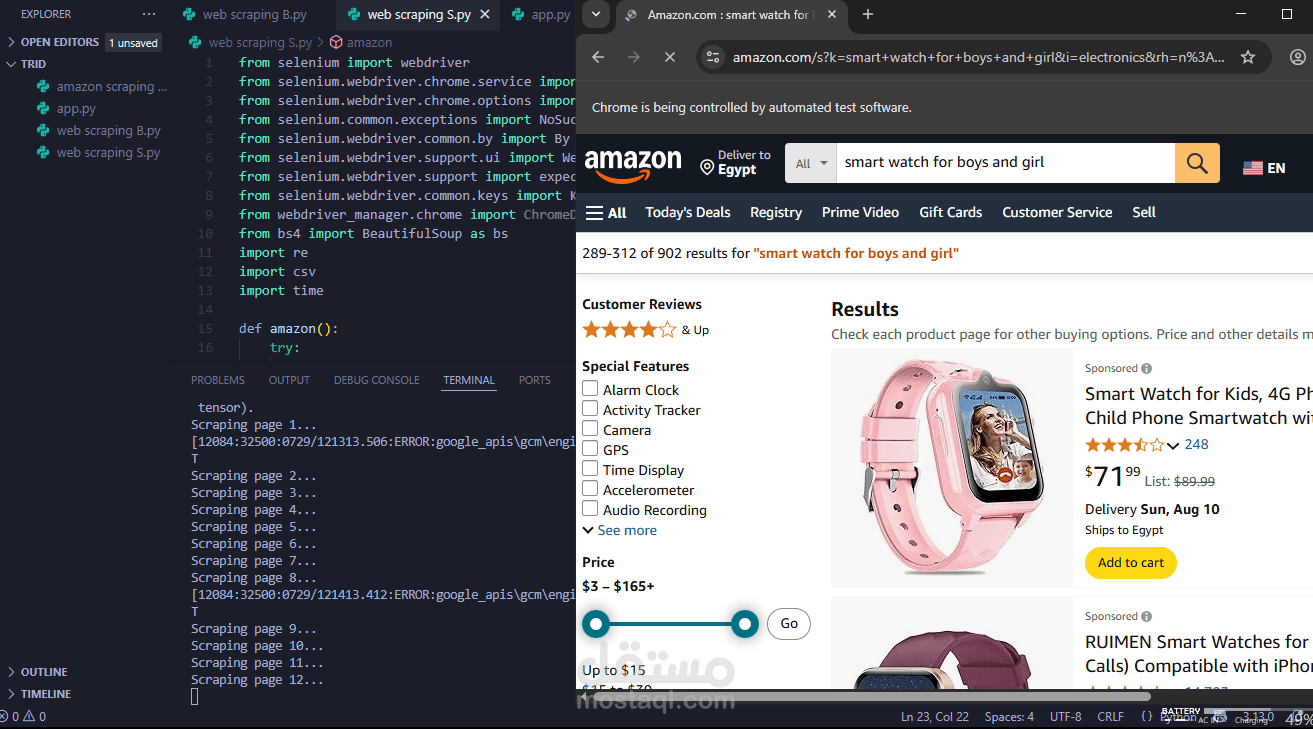
Task: Open Amazon hamburger All menu
Action: [x=606, y=212]
